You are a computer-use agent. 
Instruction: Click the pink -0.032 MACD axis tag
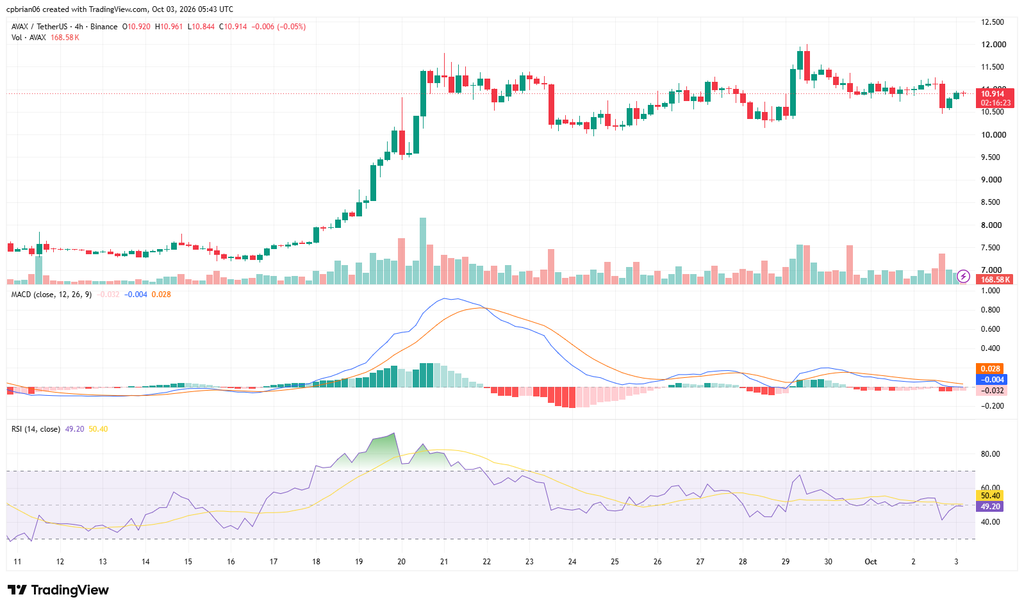point(991,391)
